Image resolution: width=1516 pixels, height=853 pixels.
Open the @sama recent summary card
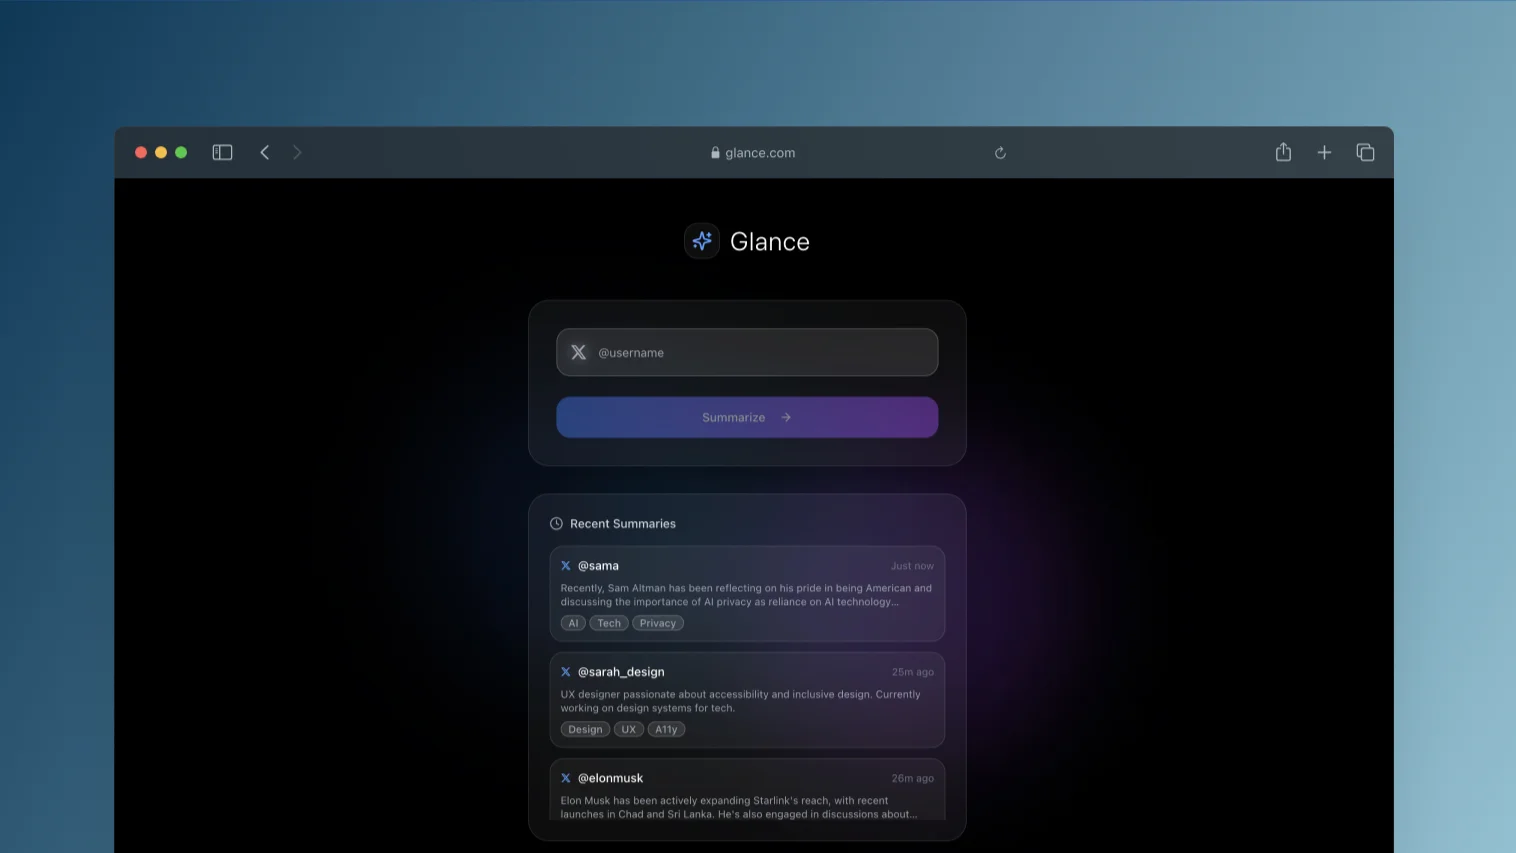[x=747, y=593]
